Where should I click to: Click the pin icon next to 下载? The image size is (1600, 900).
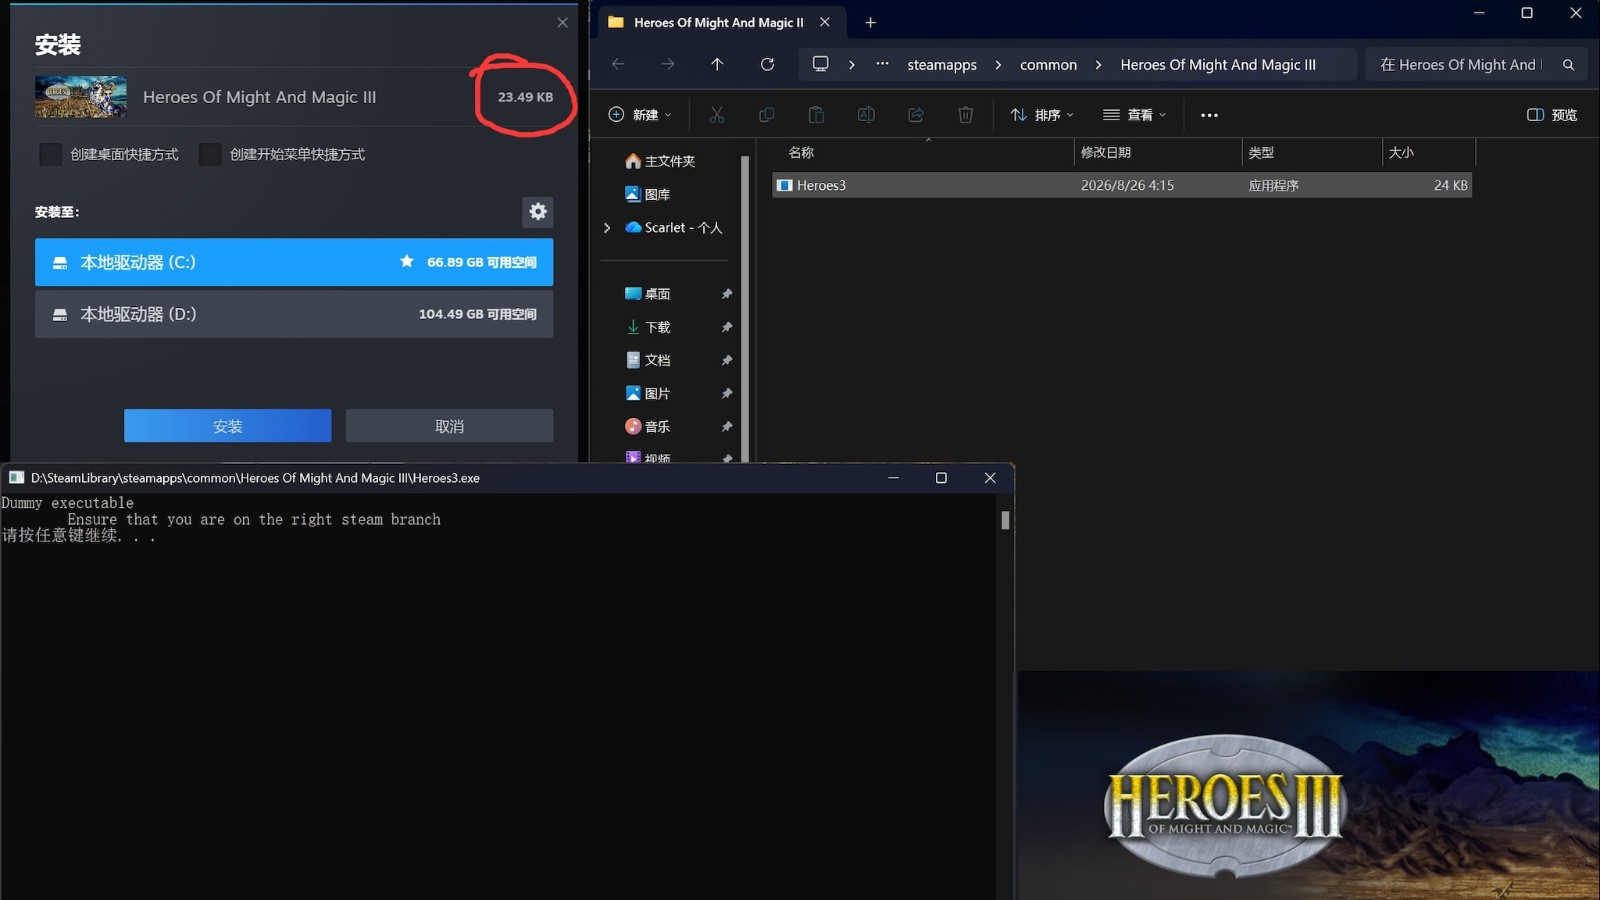pyautogui.click(x=727, y=327)
